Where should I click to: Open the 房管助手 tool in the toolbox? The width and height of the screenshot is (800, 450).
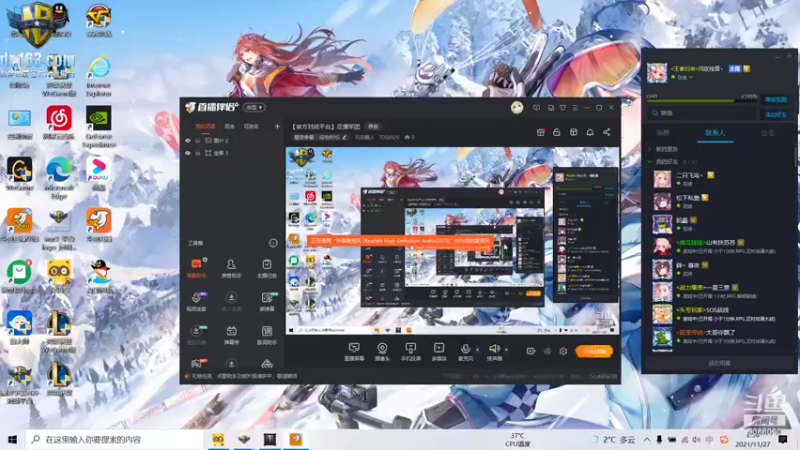231,268
